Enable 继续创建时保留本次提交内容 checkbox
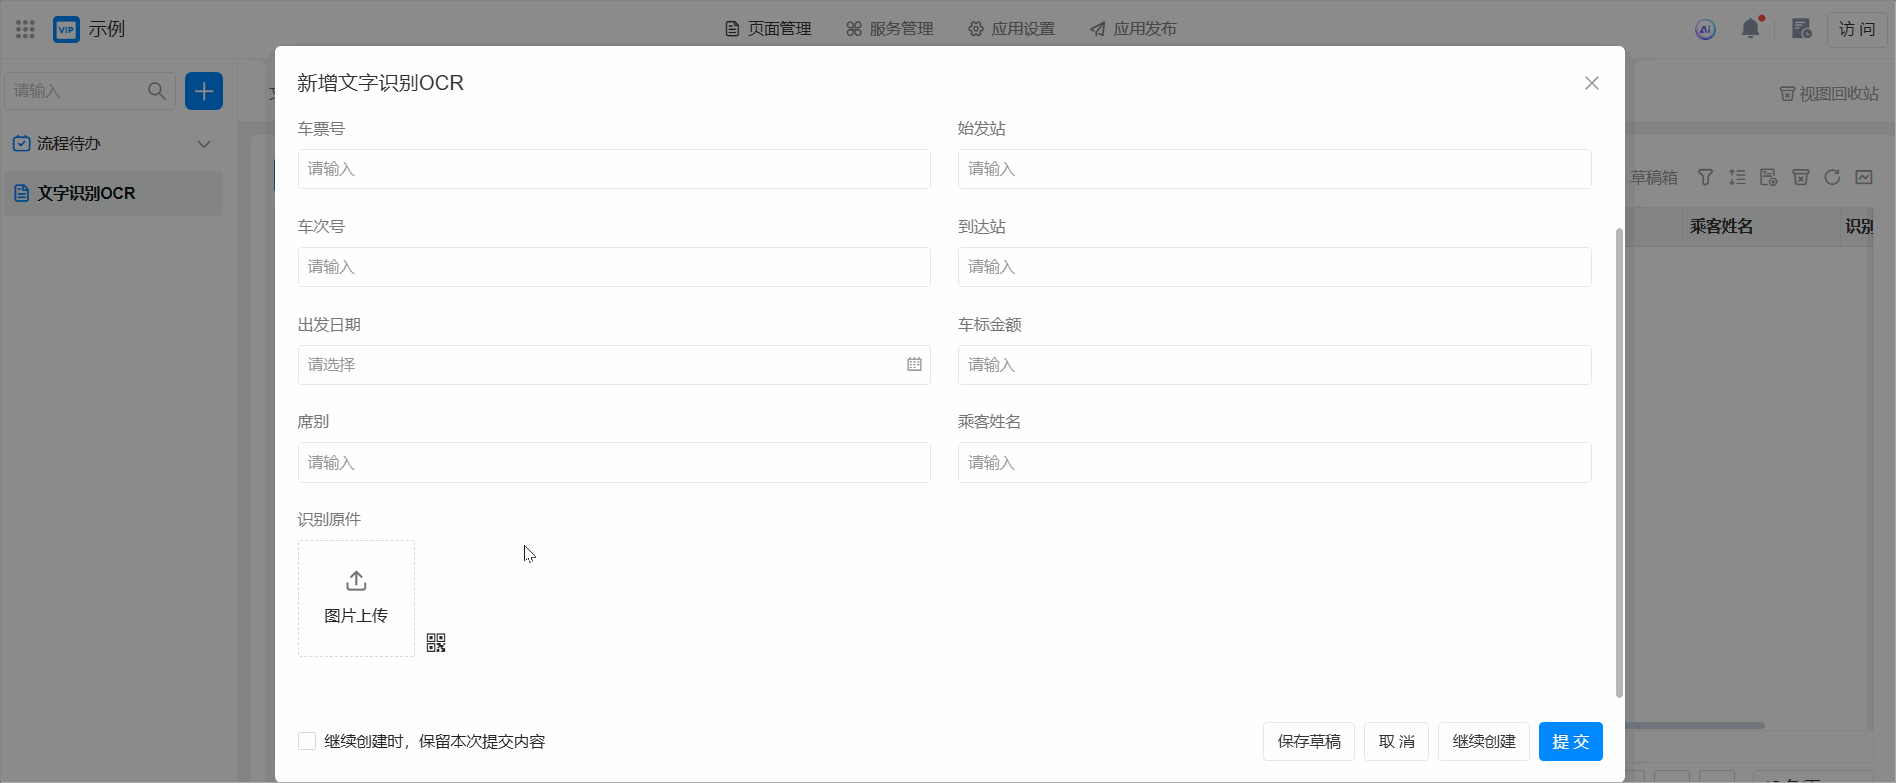 pos(307,741)
